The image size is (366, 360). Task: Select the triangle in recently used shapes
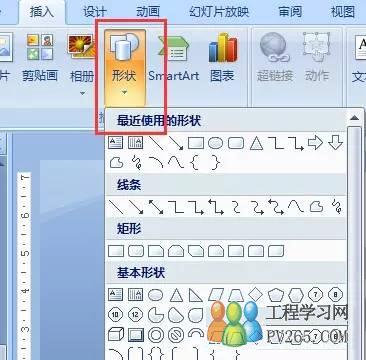(256, 143)
